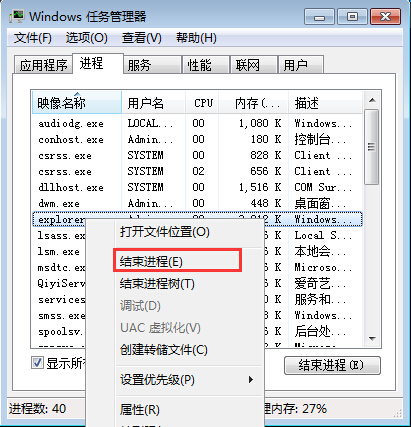The width and height of the screenshot is (411, 427).
Task: Close the Task Manager window
Action: (x=385, y=17)
